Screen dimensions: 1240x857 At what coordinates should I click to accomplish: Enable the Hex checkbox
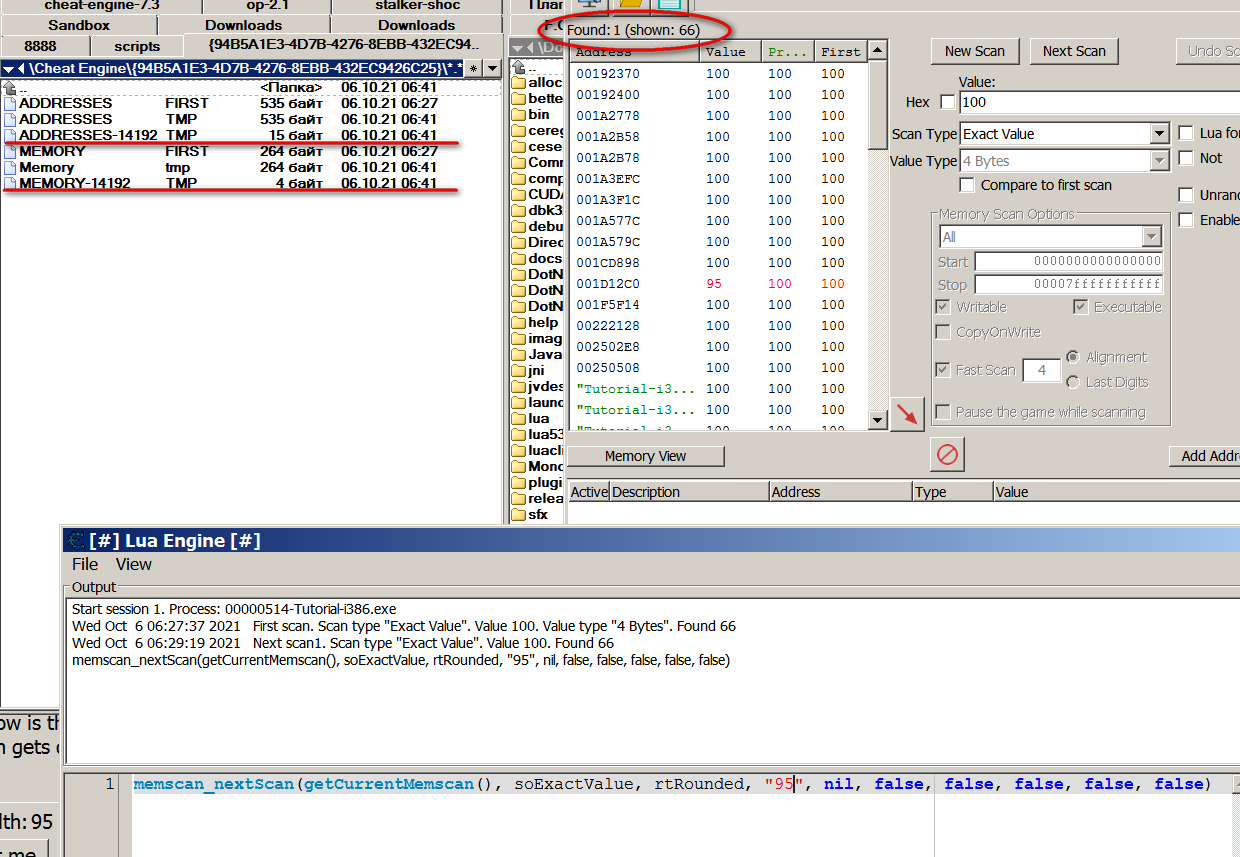click(947, 102)
